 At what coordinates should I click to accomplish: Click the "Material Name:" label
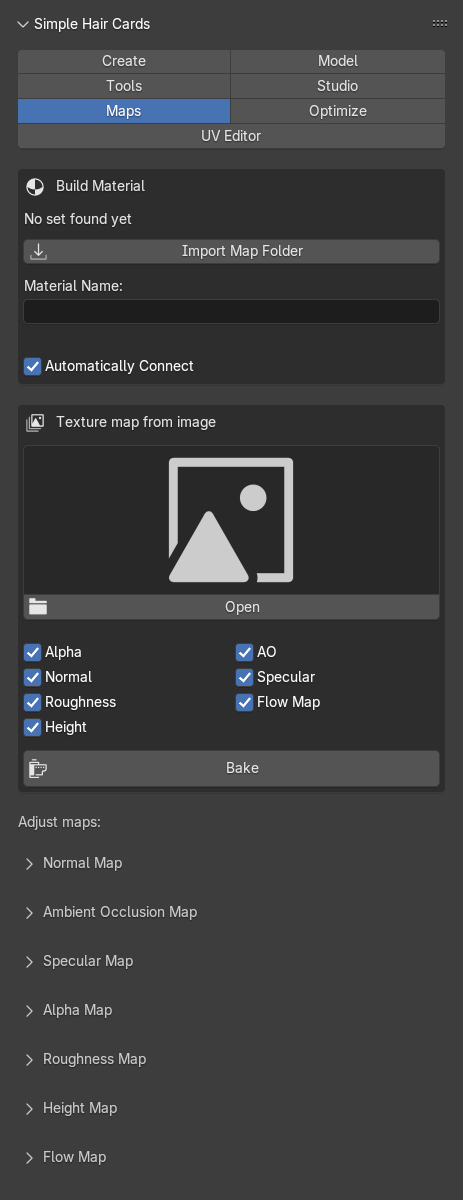click(x=73, y=286)
